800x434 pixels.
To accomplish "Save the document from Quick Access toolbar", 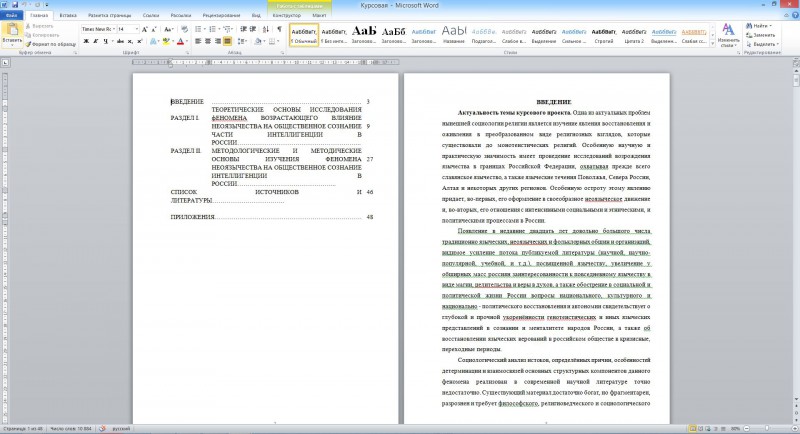I will point(14,5).
